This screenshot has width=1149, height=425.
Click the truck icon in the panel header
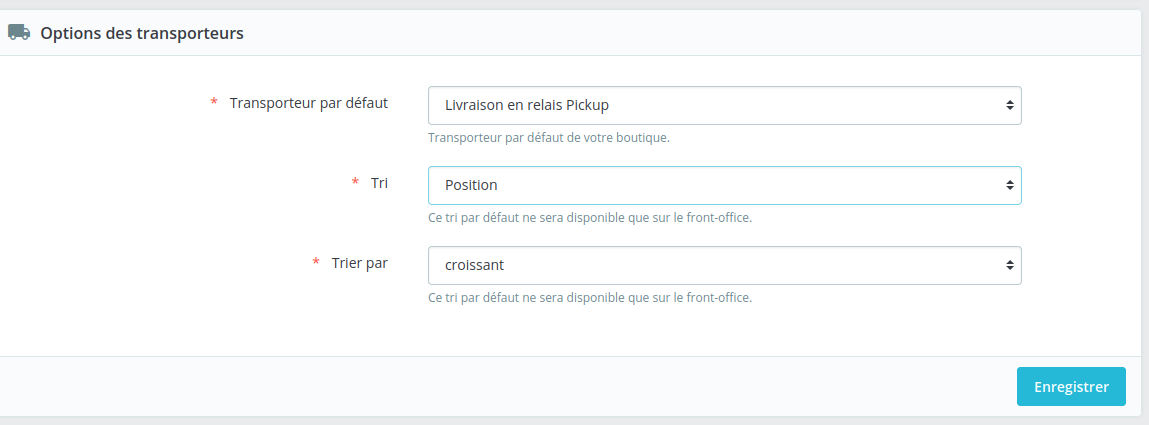point(19,32)
